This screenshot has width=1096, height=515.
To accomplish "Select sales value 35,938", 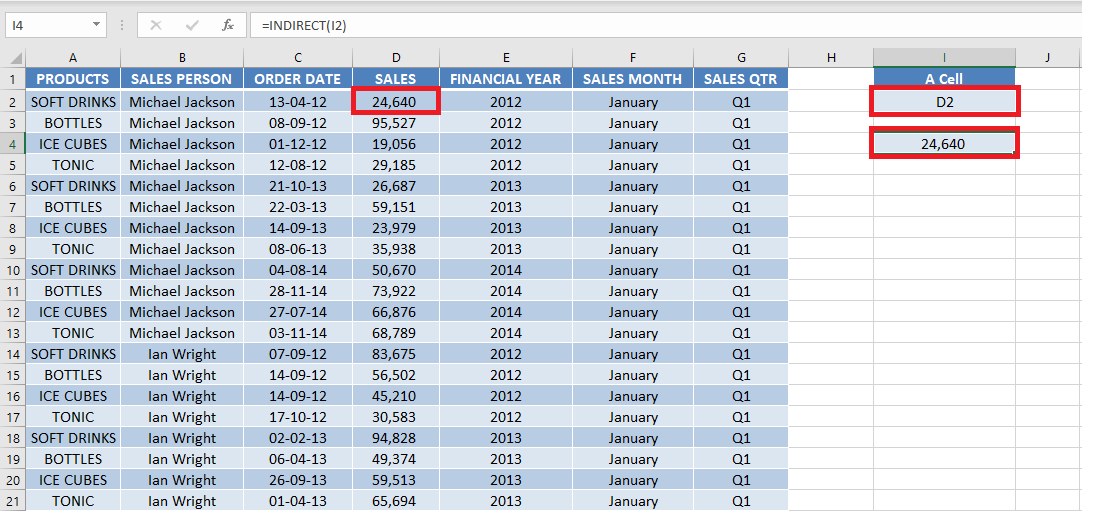I will (396, 249).
